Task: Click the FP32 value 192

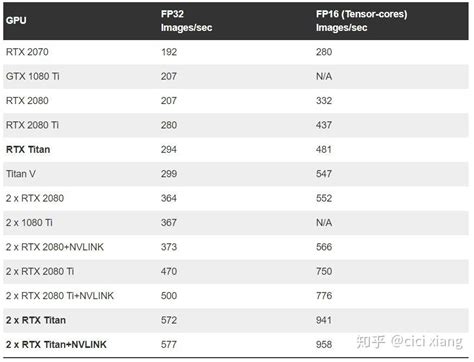Action: 169,52
